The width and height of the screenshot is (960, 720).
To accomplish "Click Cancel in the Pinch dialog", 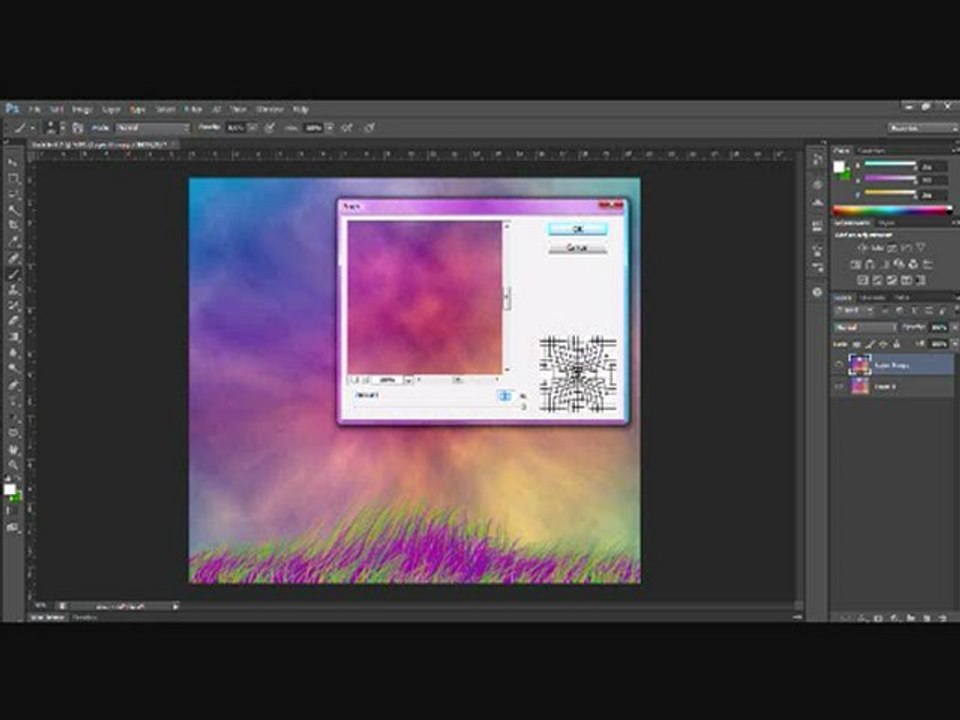I will (577, 248).
